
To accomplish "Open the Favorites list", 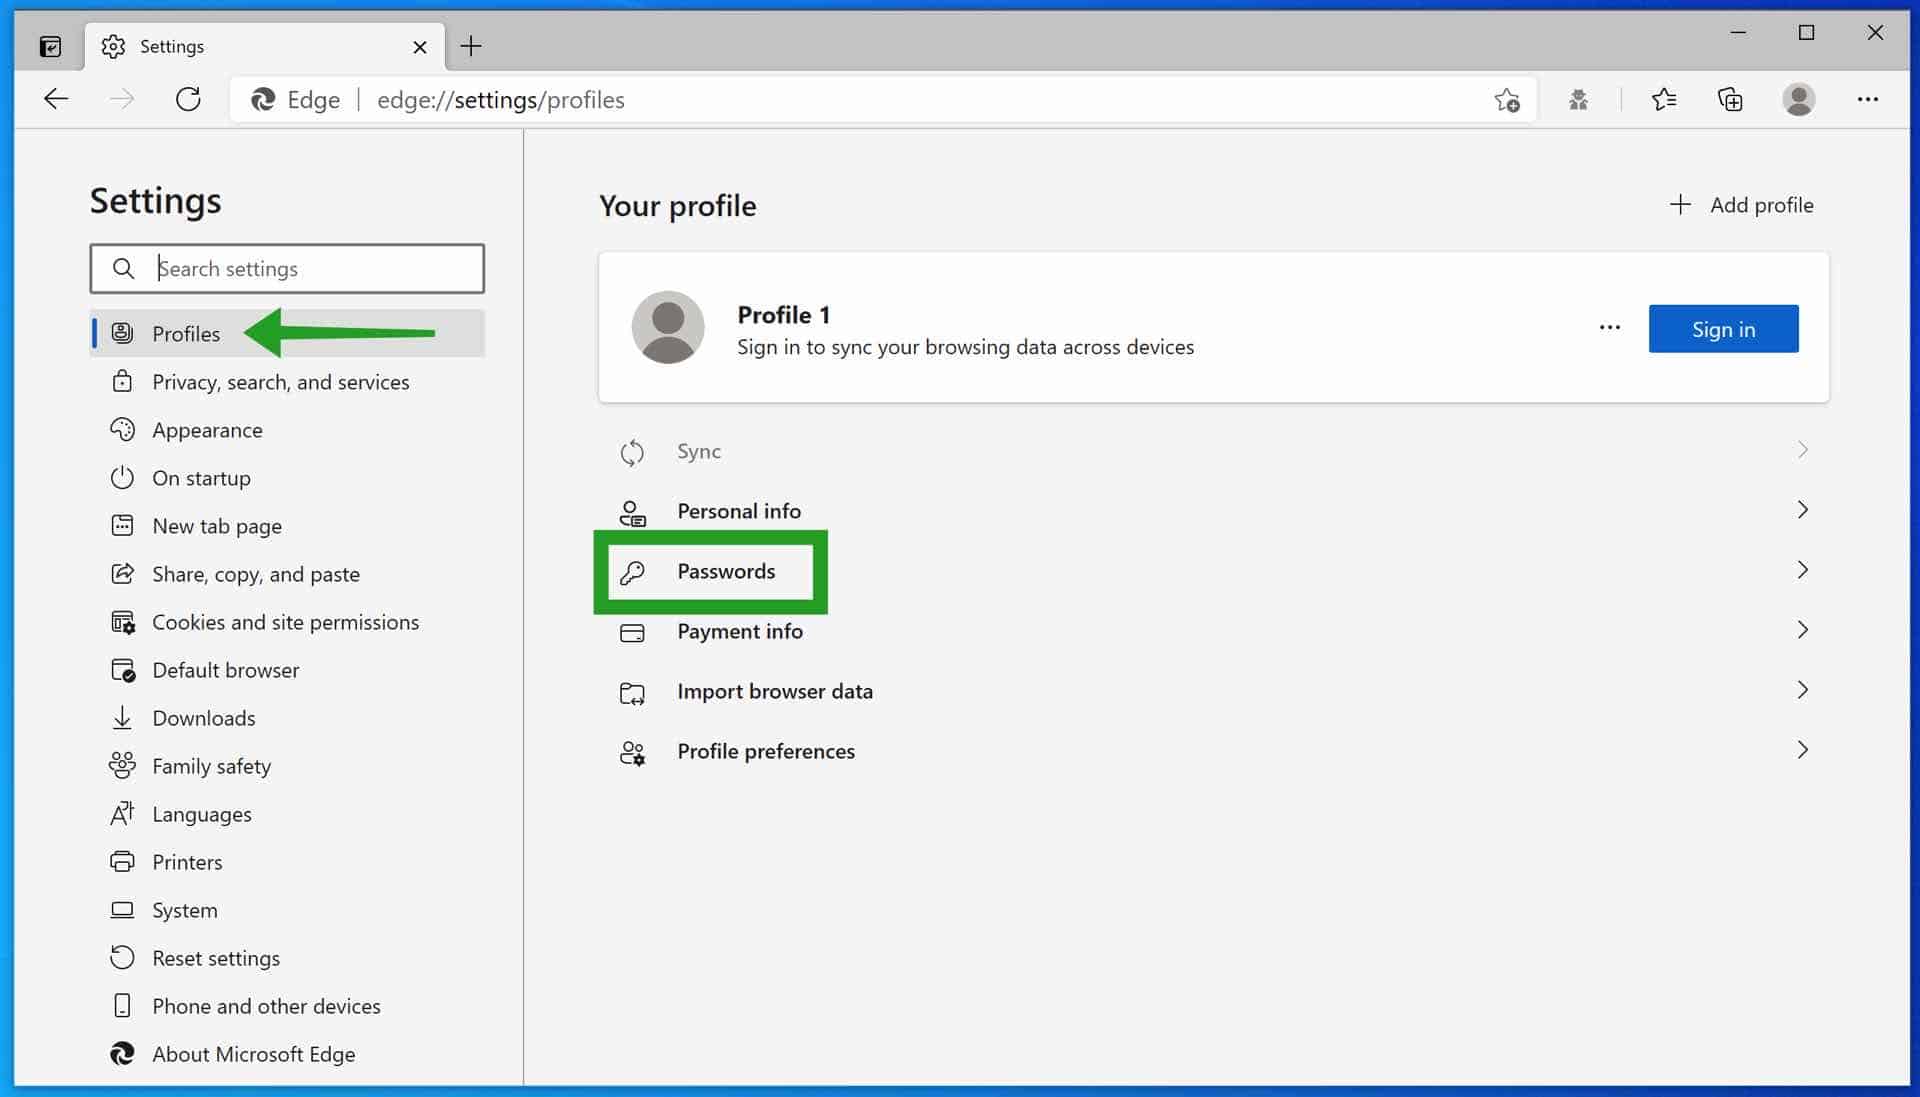I will point(1664,99).
